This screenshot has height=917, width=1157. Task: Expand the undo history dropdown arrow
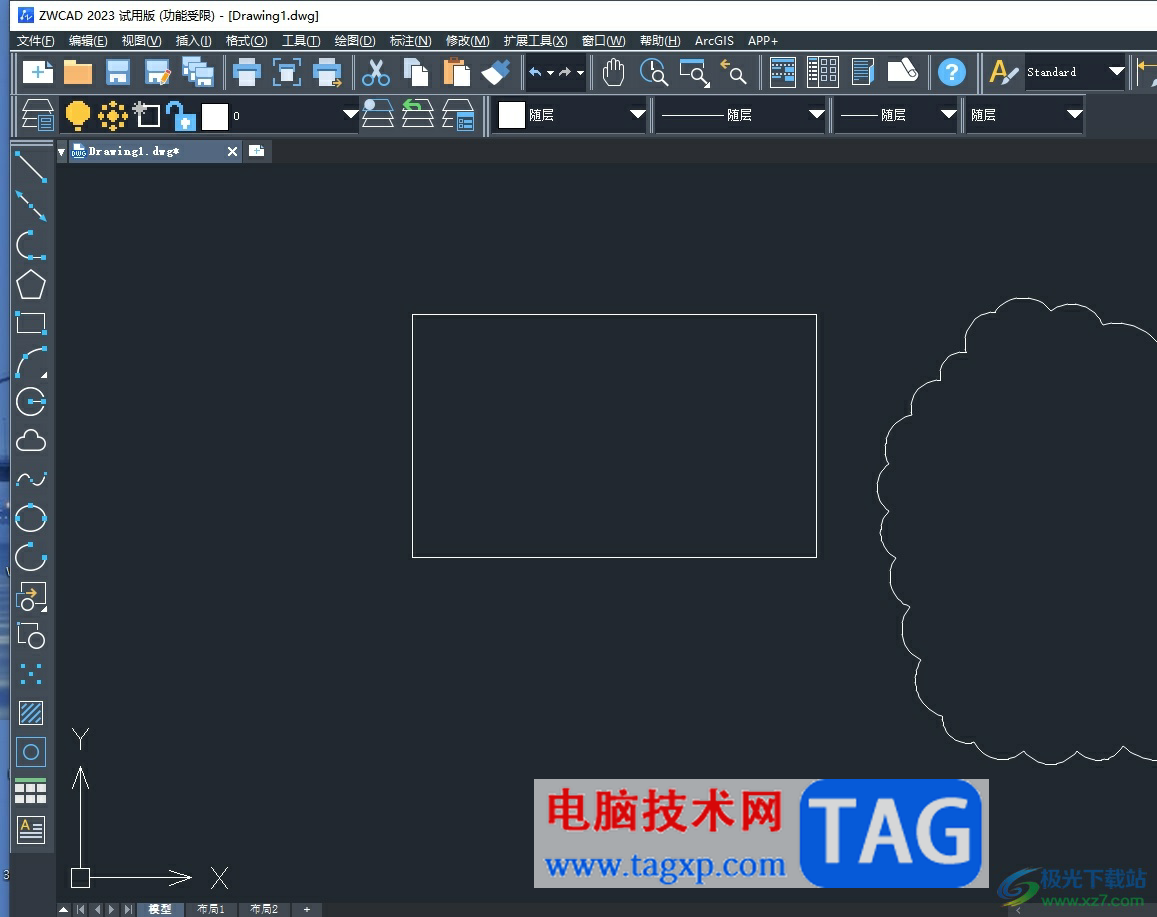coord(550,72)
